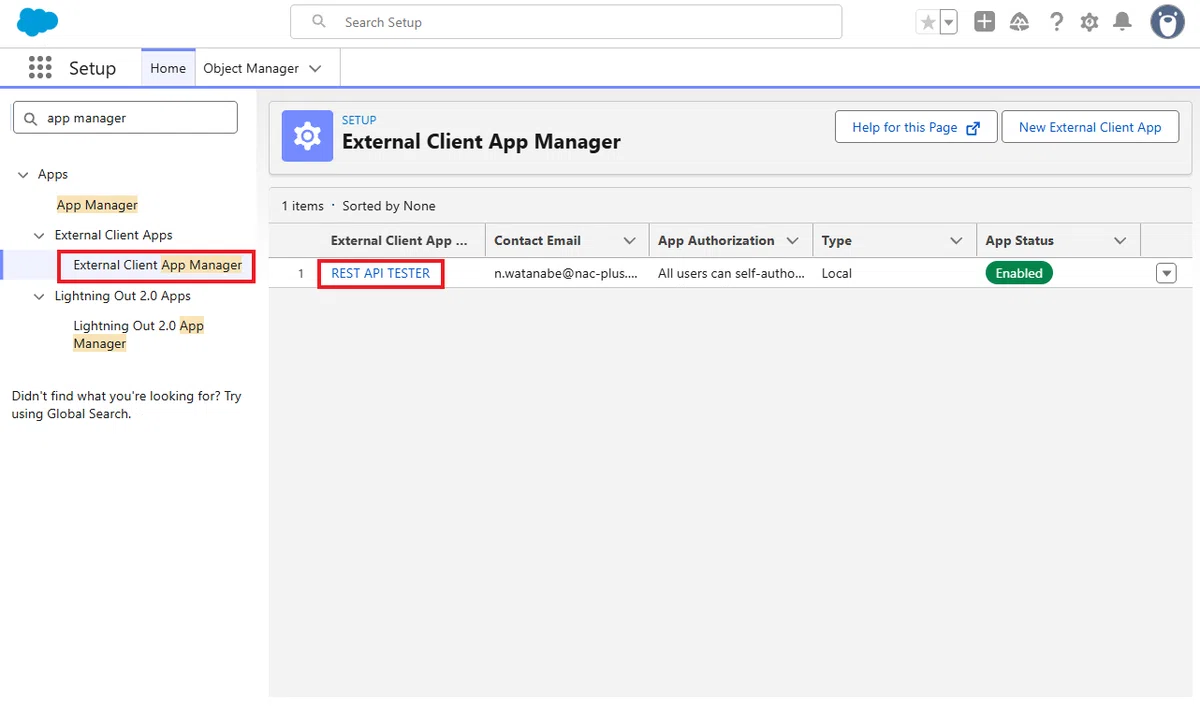Open App Manager in the sidebar
The height and width of the screenshot is (724, 1200).
click(x=97, y=205)
